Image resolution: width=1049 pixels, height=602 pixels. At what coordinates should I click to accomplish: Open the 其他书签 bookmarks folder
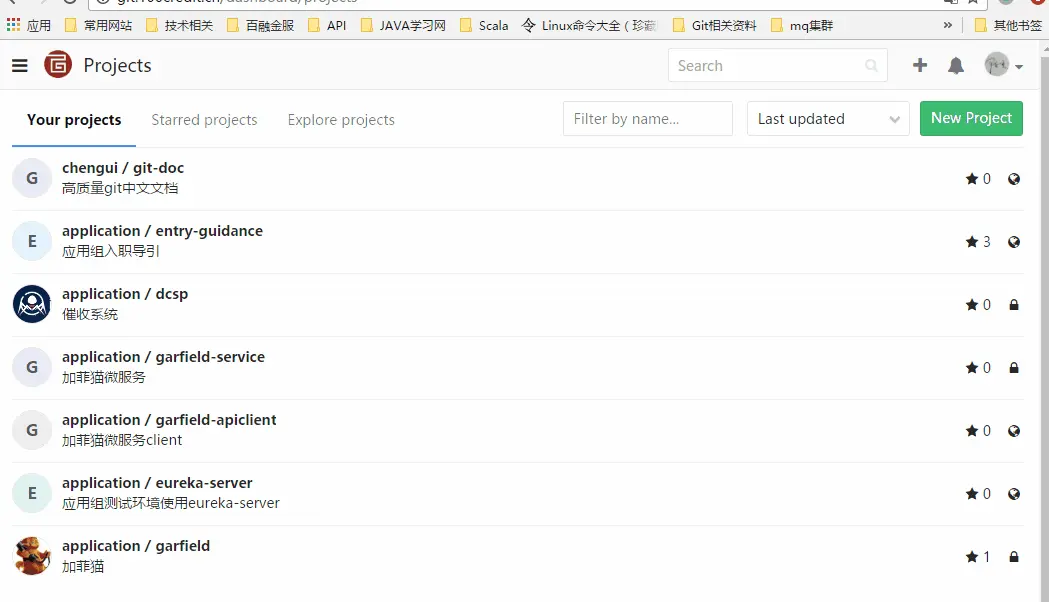tap(1008, 25)
